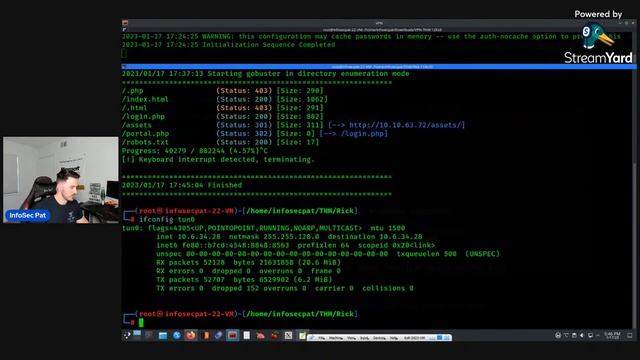Click the green terminal cursor at bottom prompt

pos(141,322)
